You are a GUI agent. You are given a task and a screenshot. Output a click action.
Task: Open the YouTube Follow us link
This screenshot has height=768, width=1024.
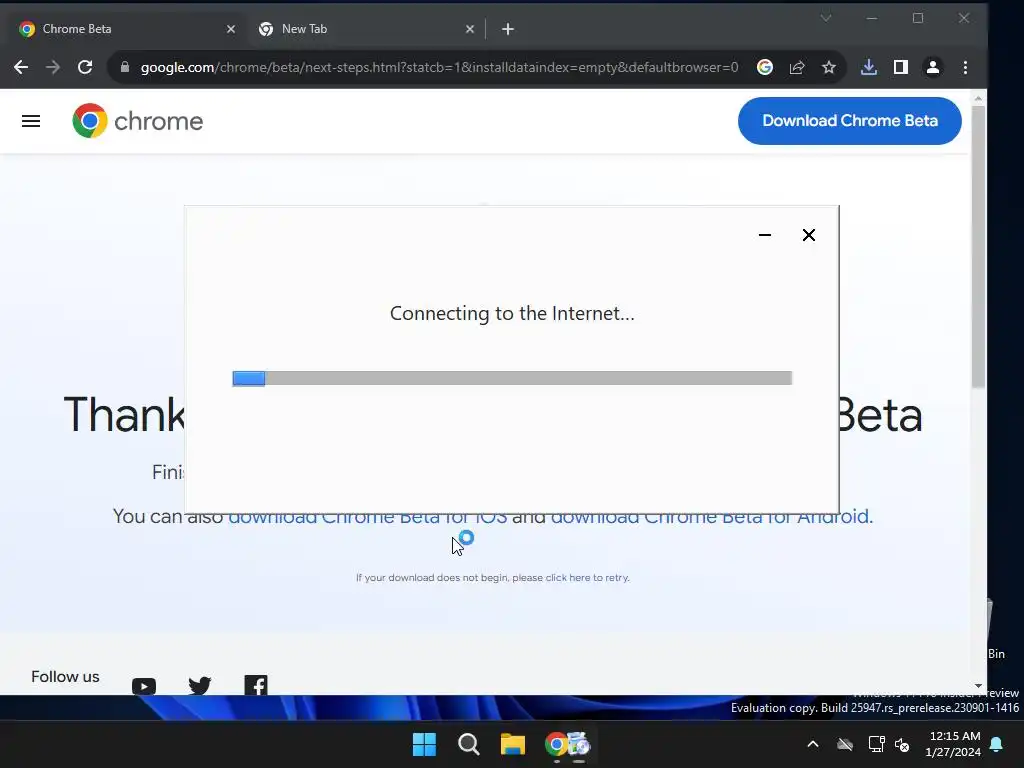tap(144, 686)
